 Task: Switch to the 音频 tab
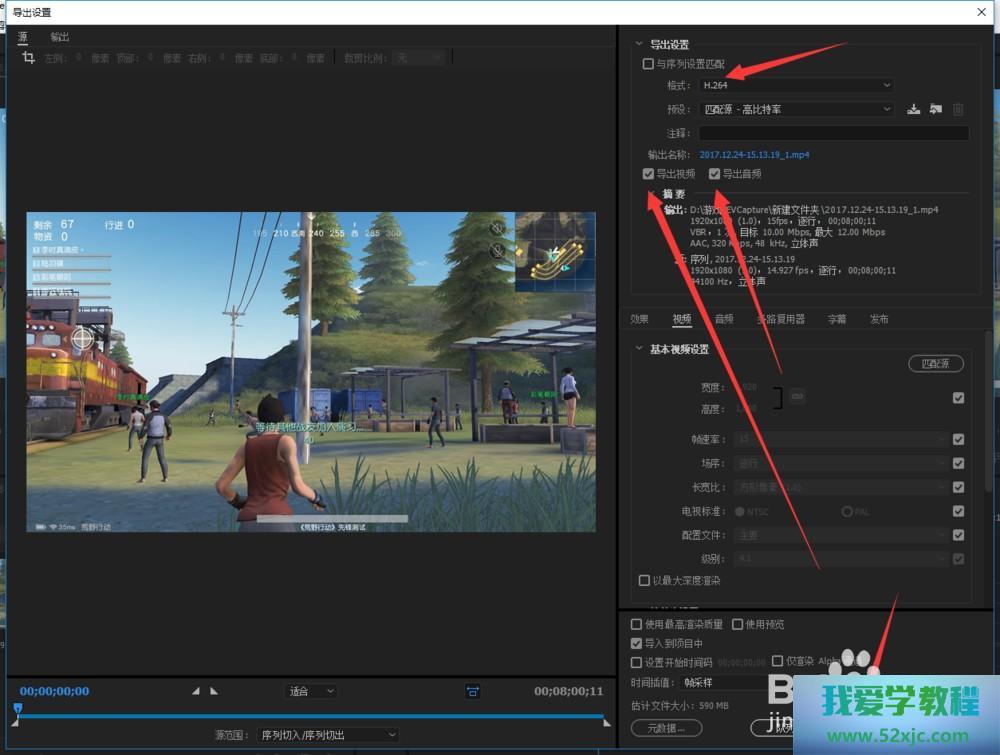click(724, 319)
